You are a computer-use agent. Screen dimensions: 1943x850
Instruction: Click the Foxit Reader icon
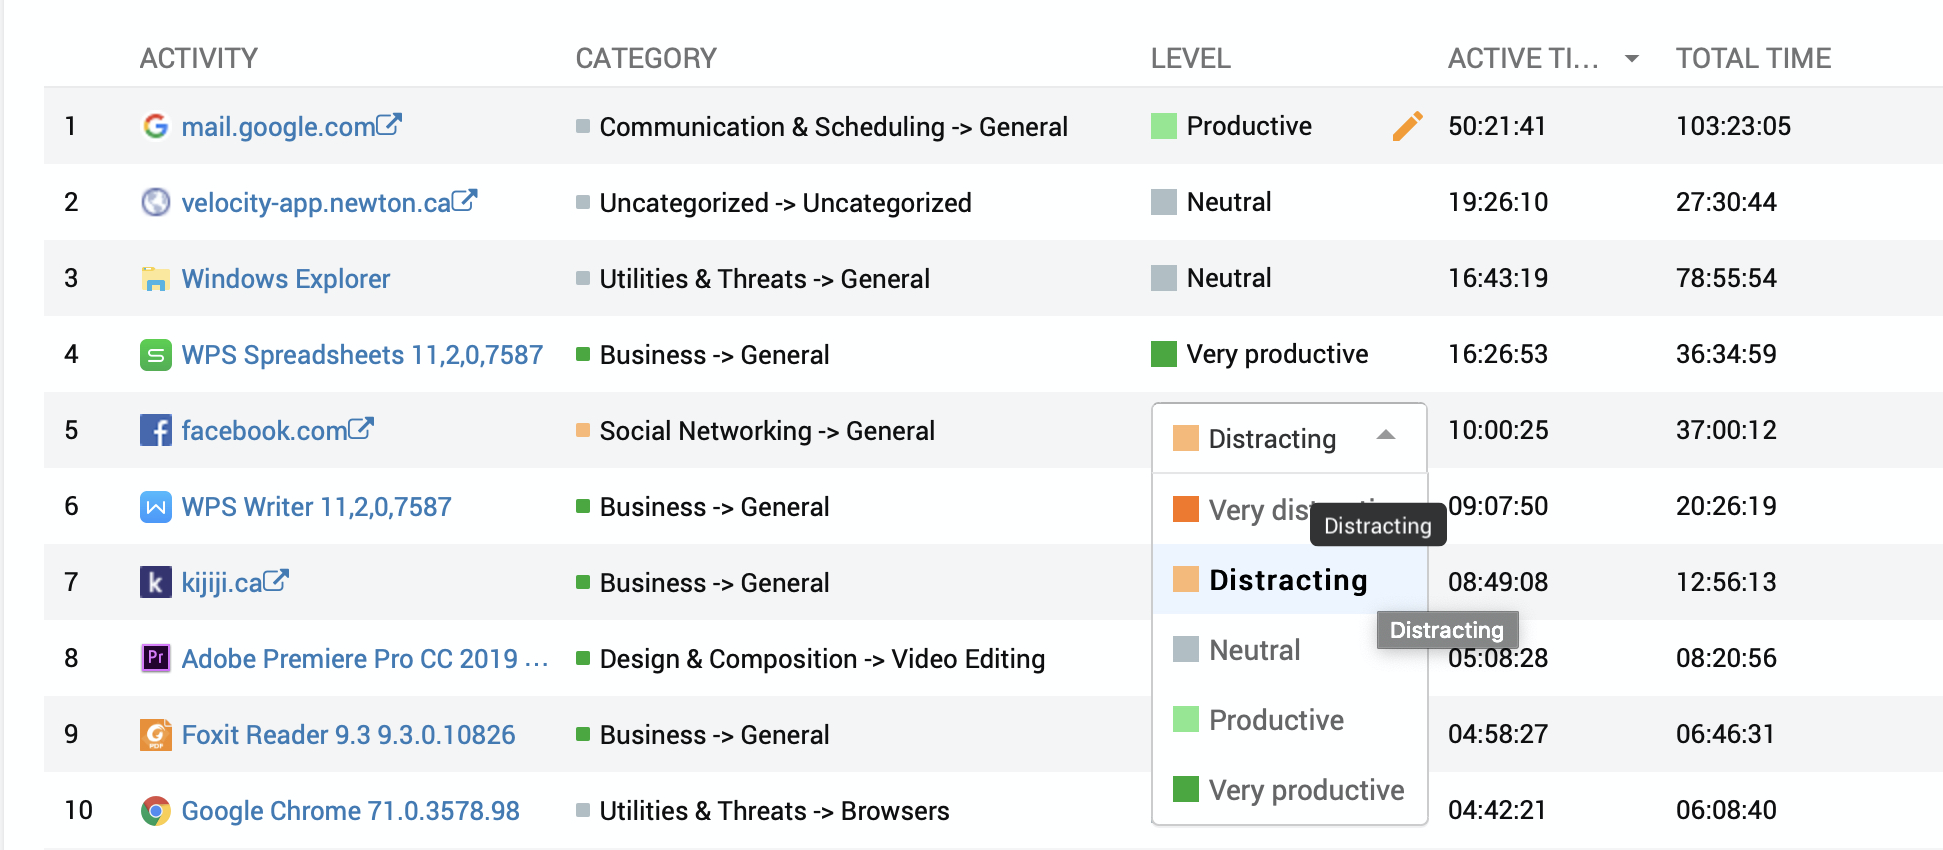tap(155, 735)
